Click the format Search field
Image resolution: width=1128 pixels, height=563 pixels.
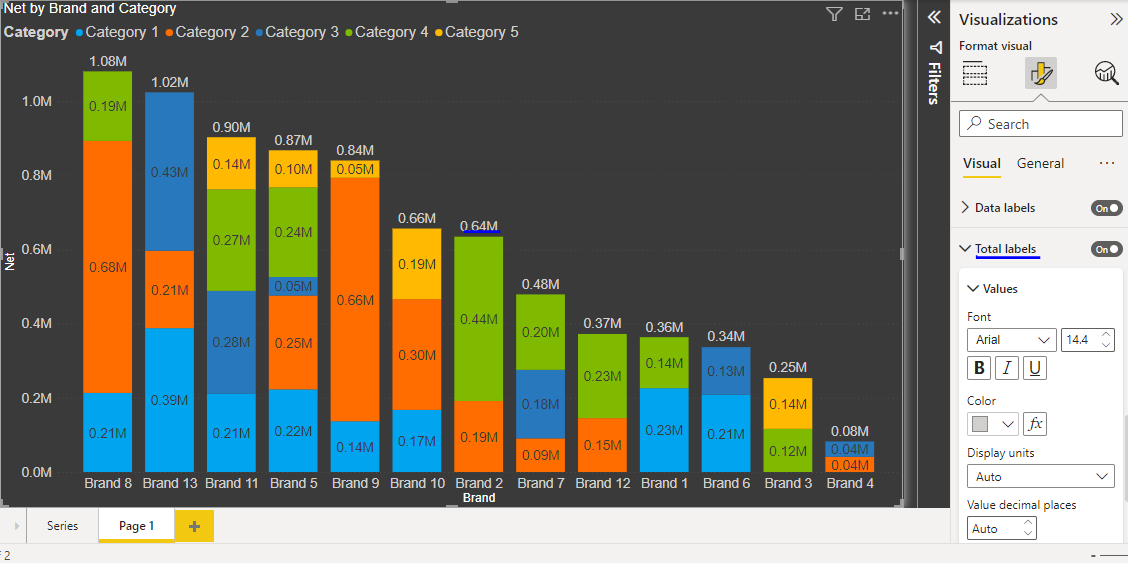(1041, 124)
